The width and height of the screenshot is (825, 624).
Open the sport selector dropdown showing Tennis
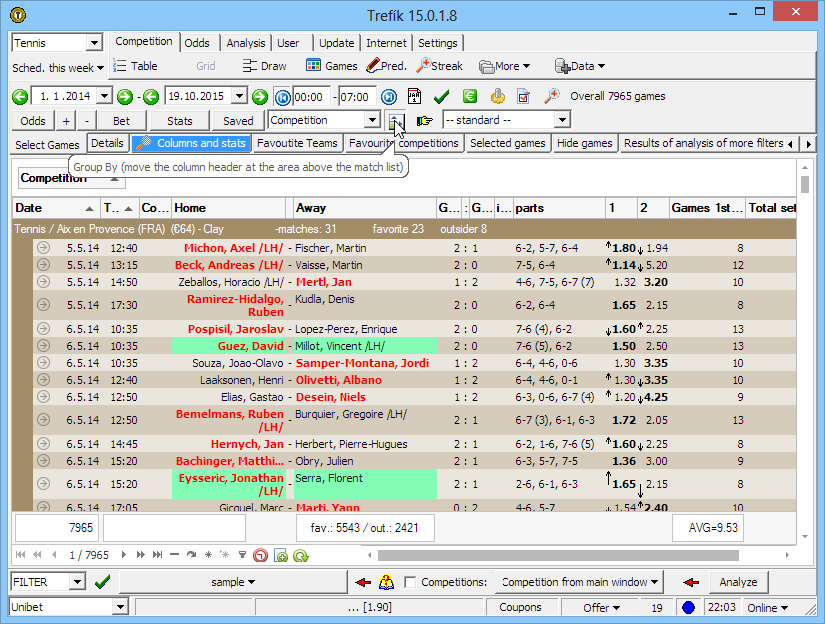(94, 43)
